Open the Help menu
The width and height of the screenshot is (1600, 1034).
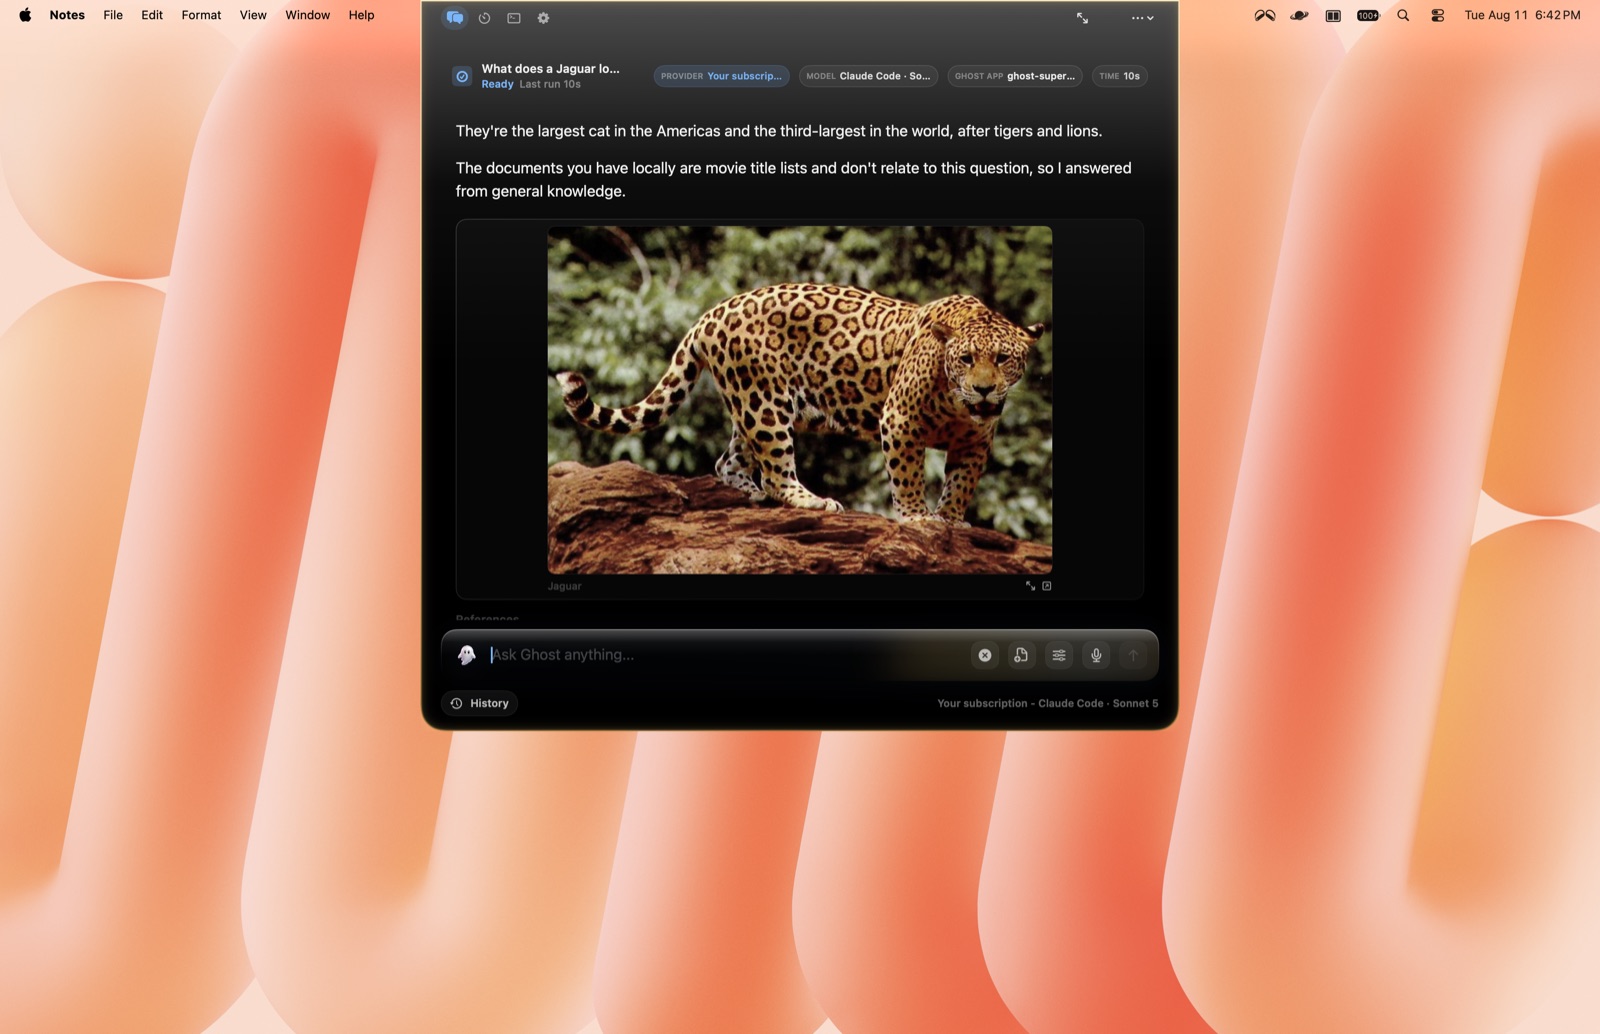[x=361, y=15]
